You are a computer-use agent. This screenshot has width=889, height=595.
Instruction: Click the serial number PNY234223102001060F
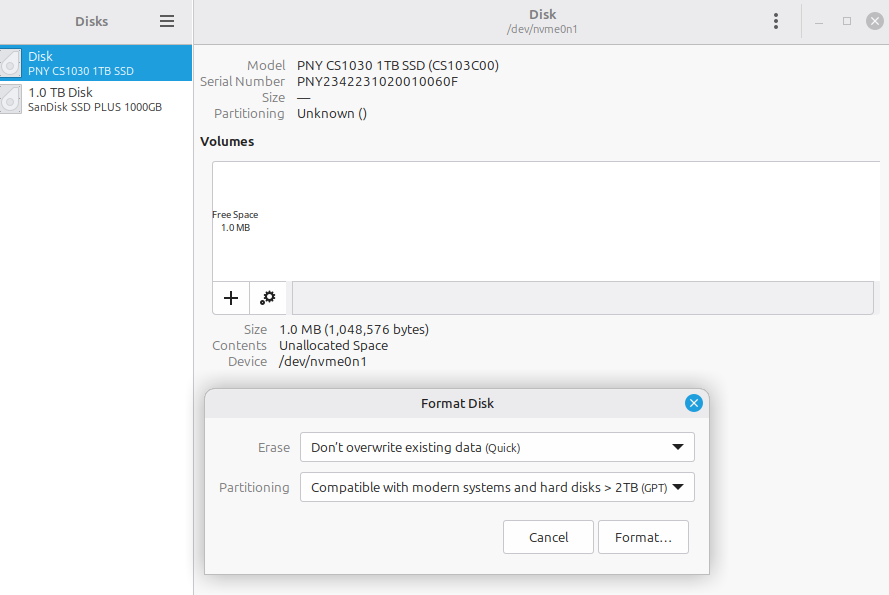pyautogui.click(x=377, y=82)
